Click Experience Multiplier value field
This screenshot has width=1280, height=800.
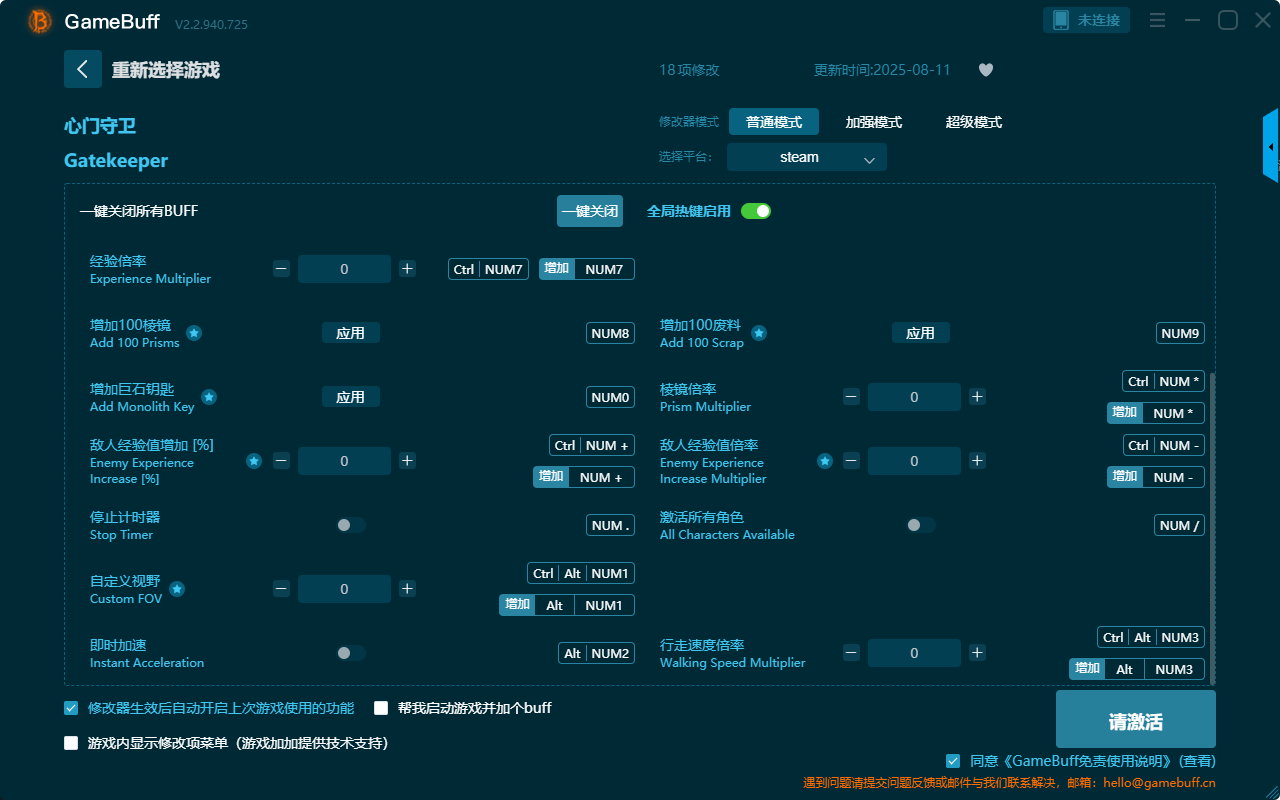(x=344, y=269)
